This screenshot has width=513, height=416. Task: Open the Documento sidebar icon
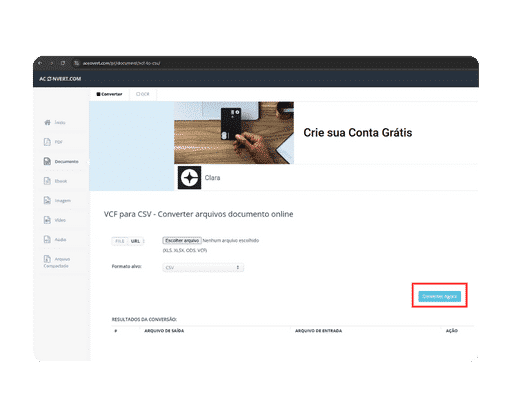tap(47, 161)
